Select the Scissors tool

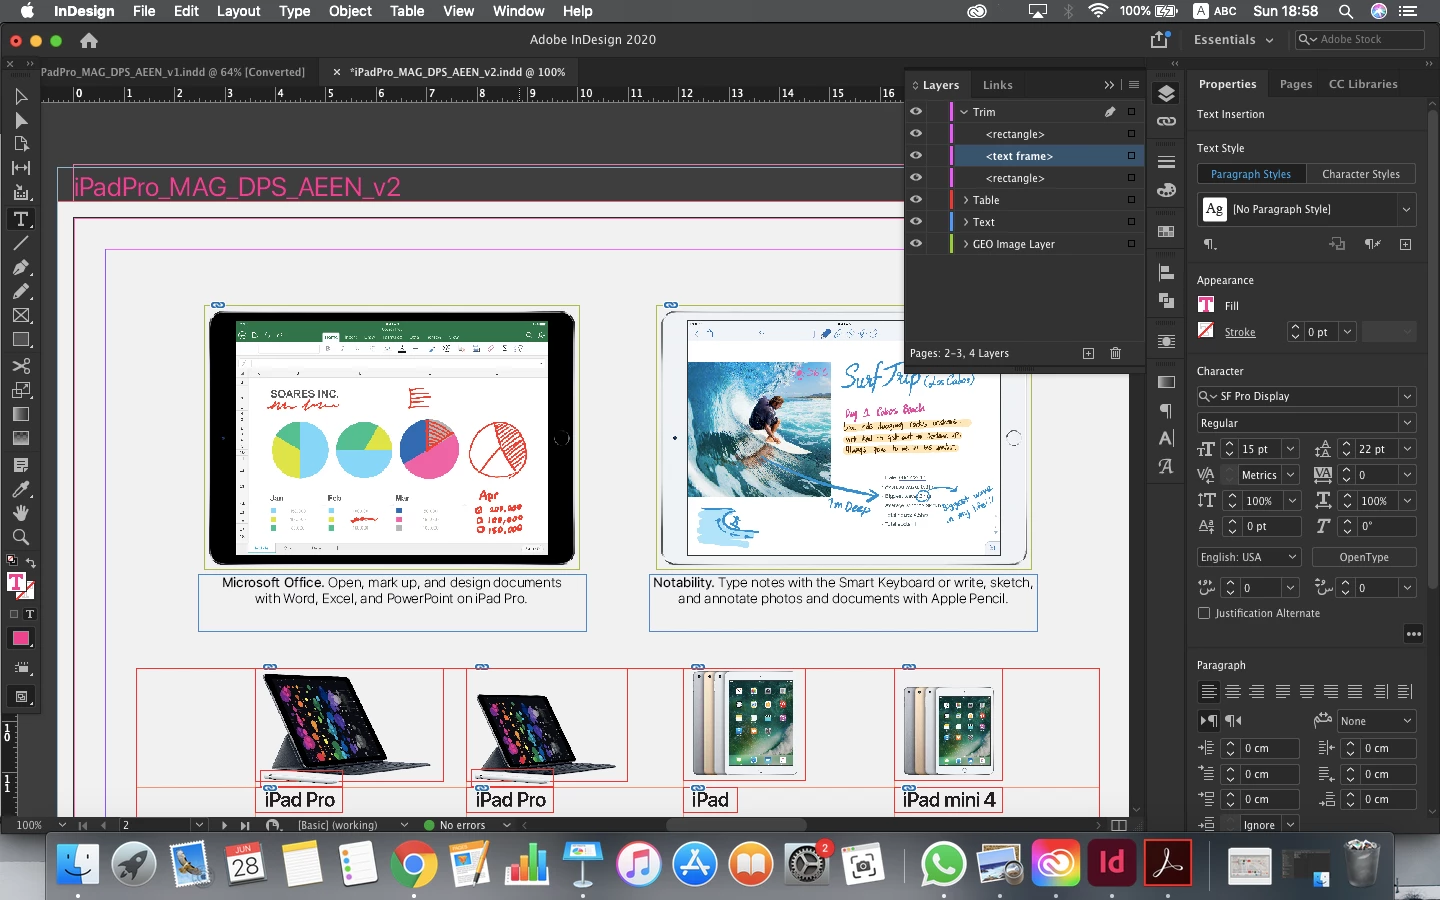[x=20, y=365]
